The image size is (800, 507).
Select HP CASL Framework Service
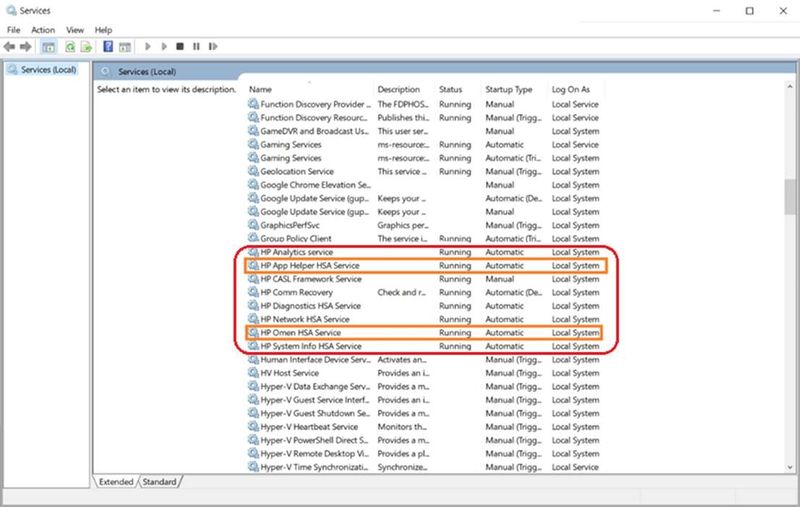(x=425, y=279)
